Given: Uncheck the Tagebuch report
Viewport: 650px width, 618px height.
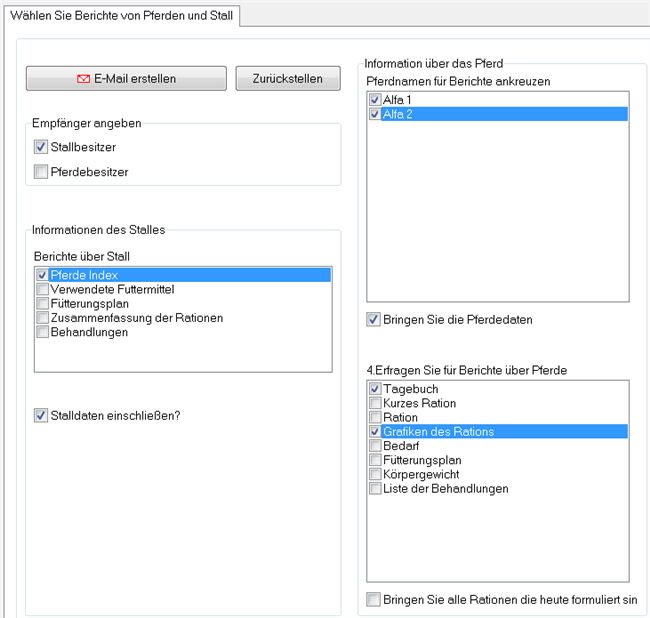Looking at the screenshot, I should pyautogui.click(x=375, y=389).
